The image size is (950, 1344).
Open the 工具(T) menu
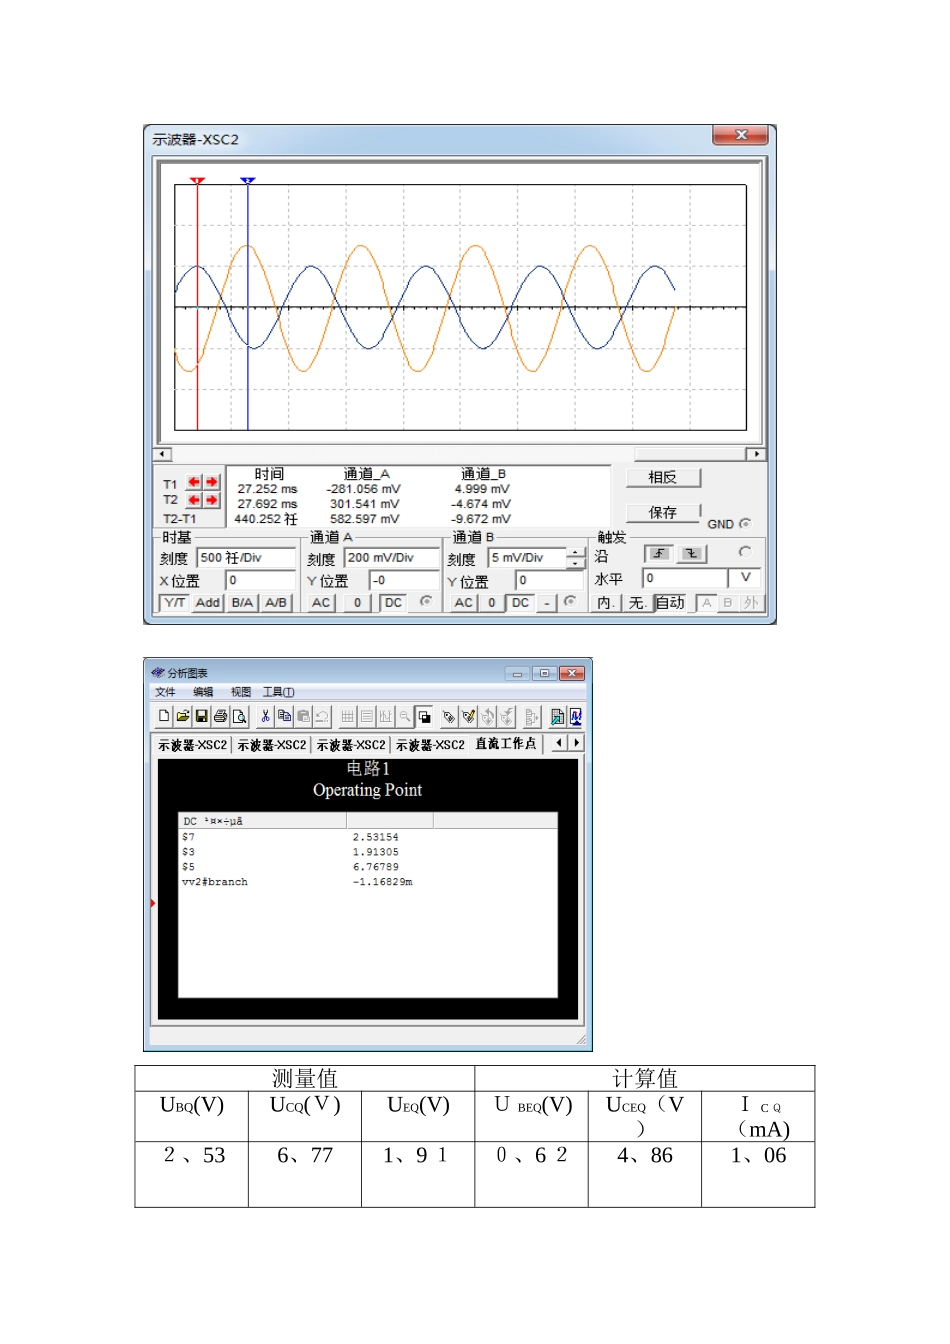(279, 692)
